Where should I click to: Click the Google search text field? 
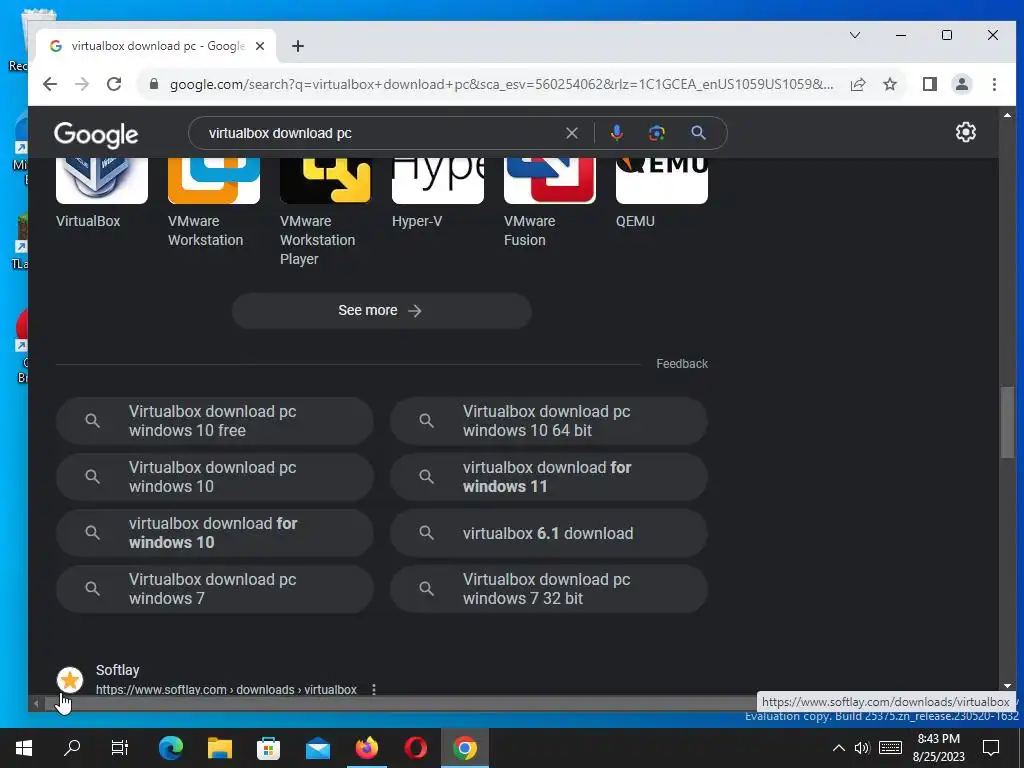[x=382, y=133]
